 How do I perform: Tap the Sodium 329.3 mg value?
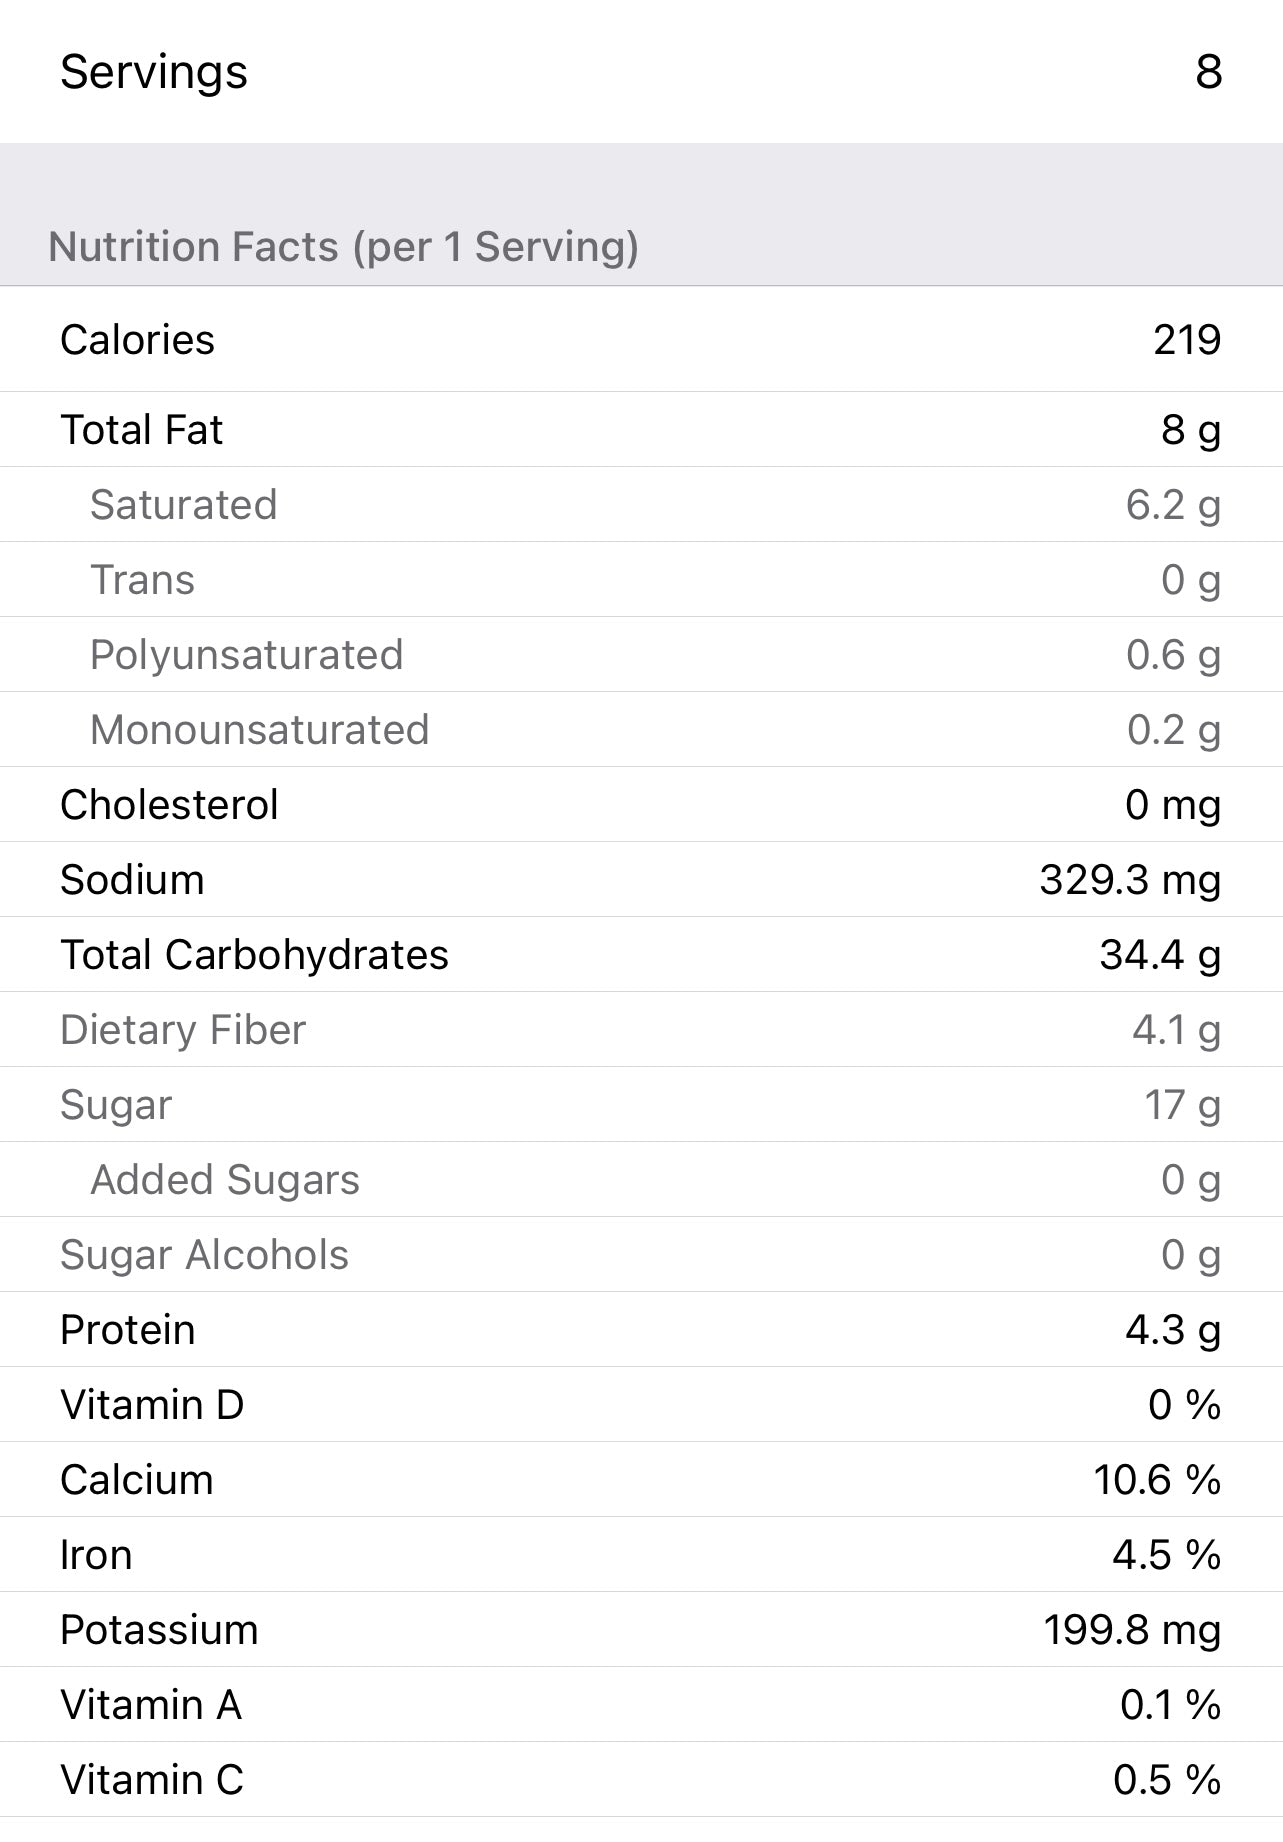pos(1129,880)
